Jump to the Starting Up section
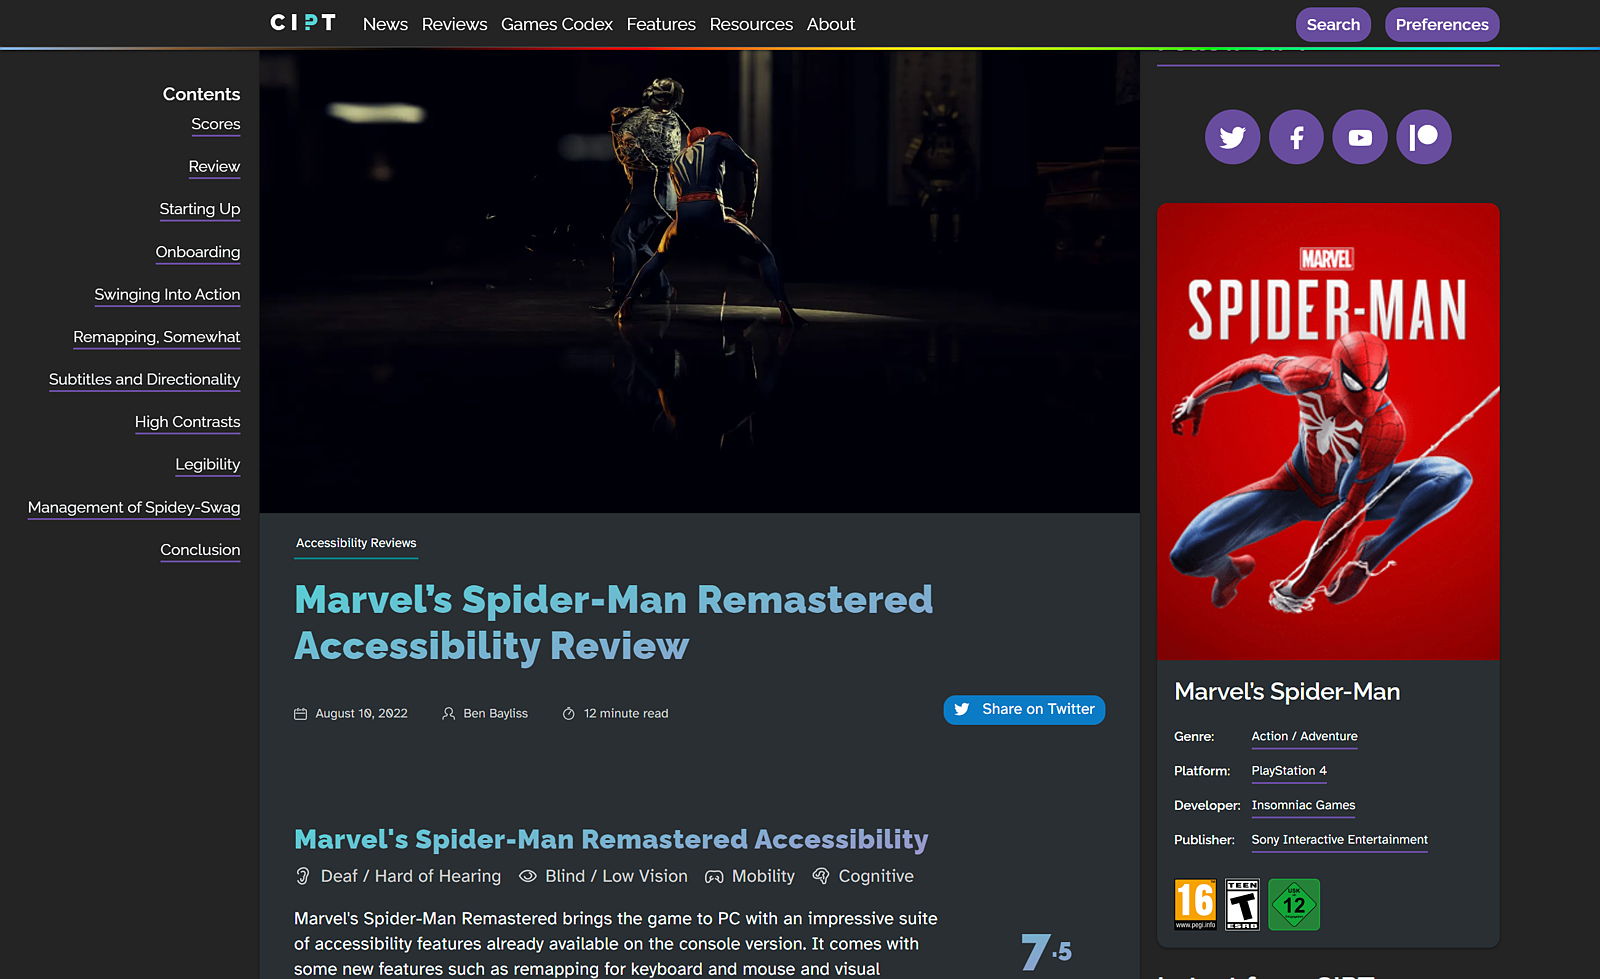Screen dimensions: 1600x979 (x=200, y=209)
